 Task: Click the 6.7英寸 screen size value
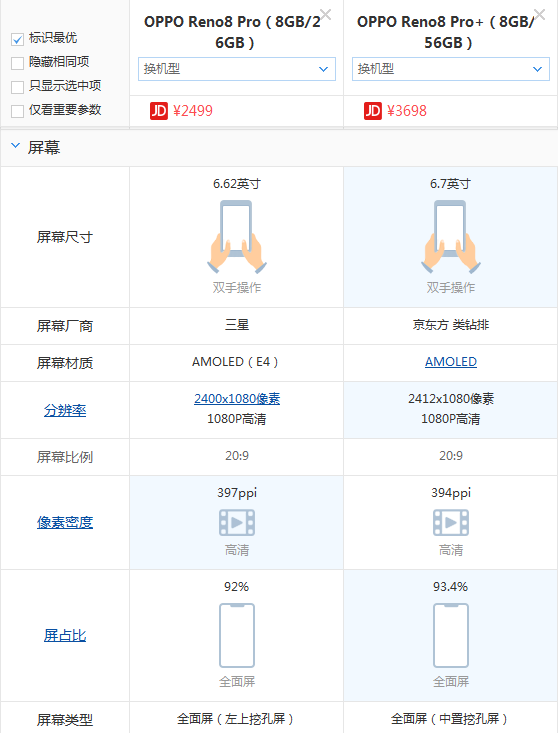point(451,184)
